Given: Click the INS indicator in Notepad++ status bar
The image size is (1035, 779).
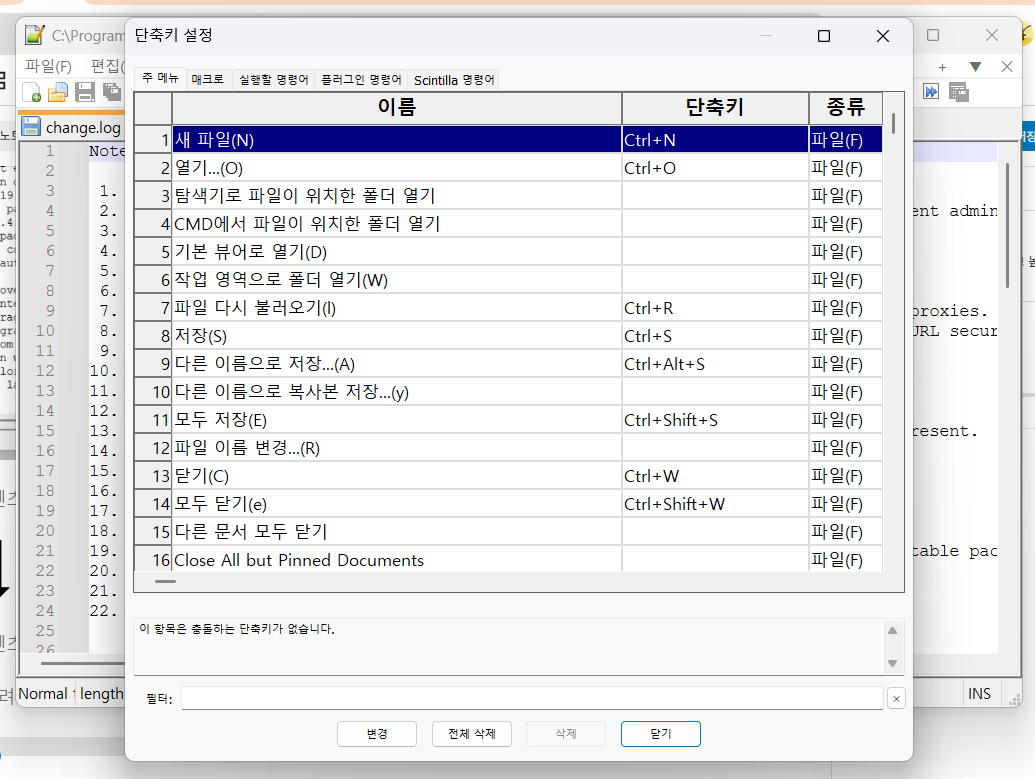Looking at the screenshot, I should point(979,694).
